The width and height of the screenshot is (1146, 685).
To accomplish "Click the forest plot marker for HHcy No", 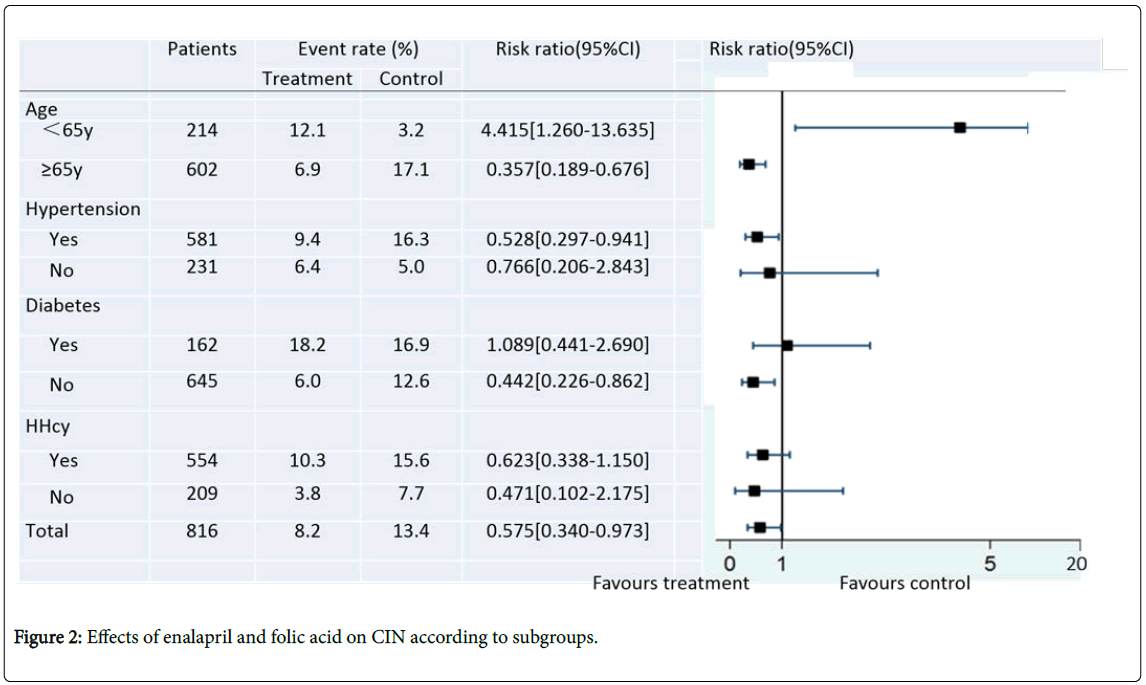I will click(754, 491).
